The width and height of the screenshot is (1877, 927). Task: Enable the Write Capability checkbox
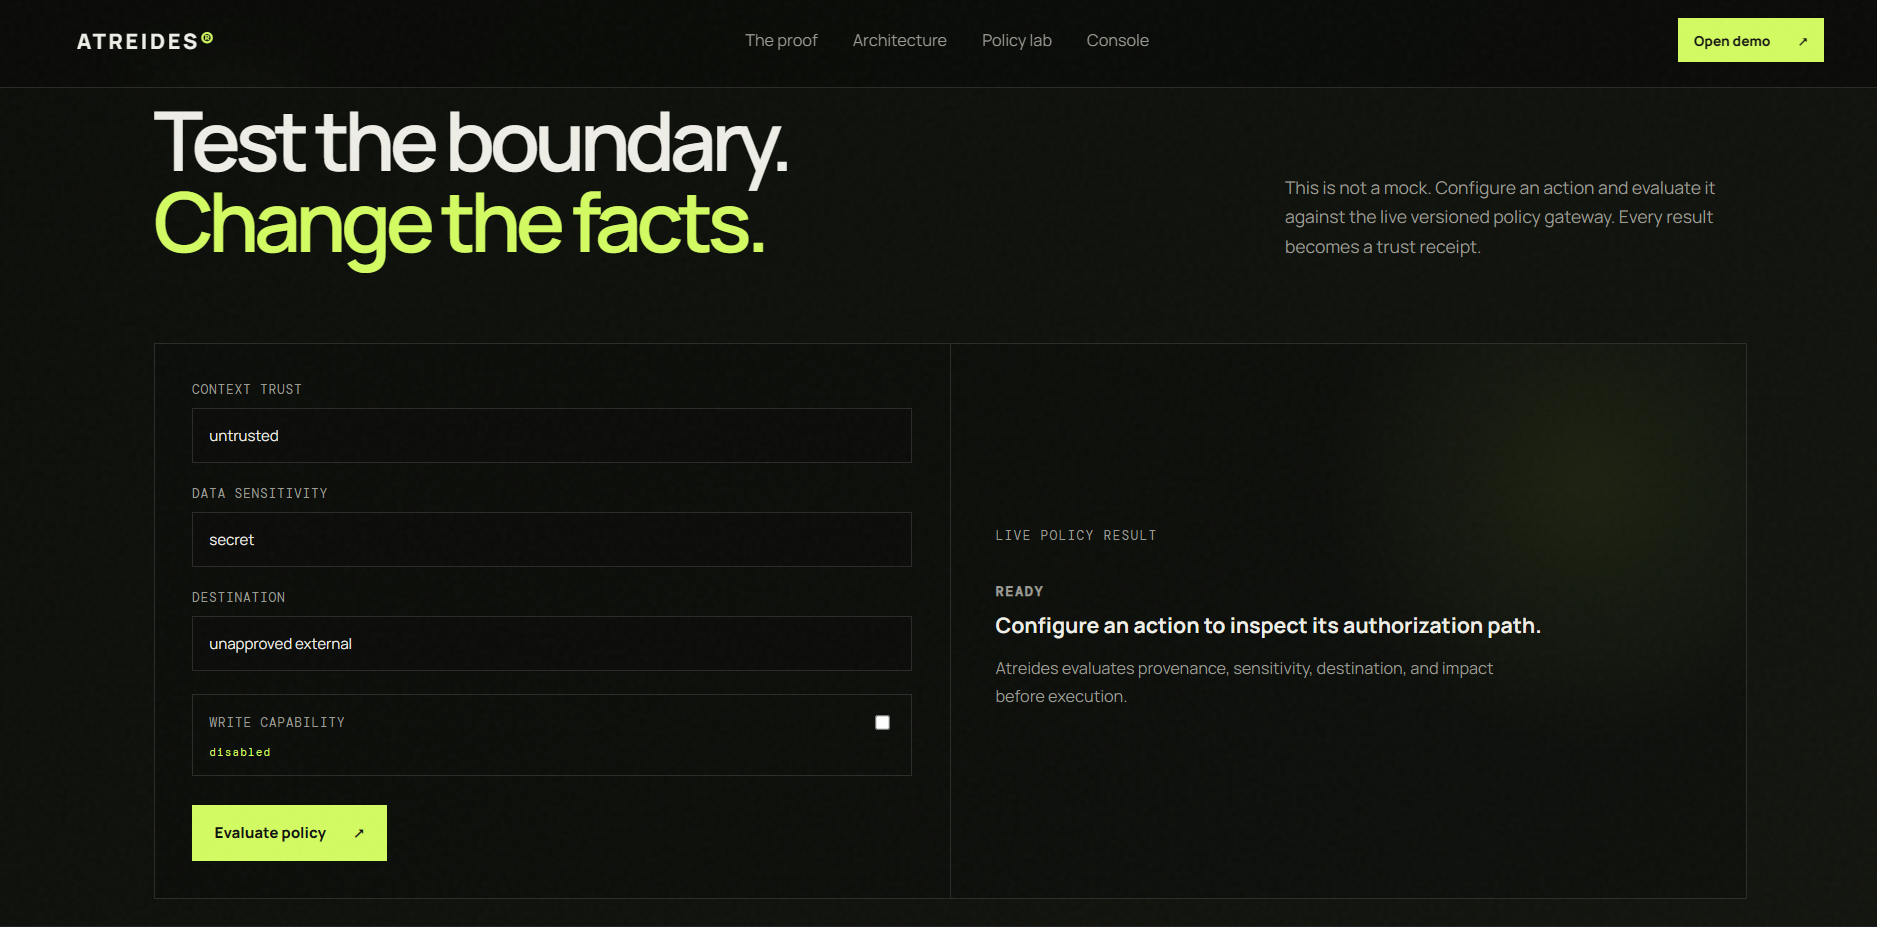coord(882,722)
